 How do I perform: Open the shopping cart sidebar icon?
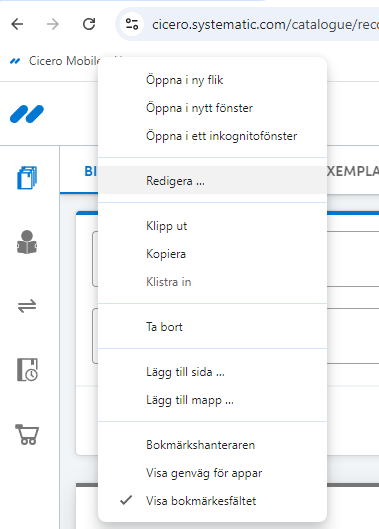(x=27, y=434)
